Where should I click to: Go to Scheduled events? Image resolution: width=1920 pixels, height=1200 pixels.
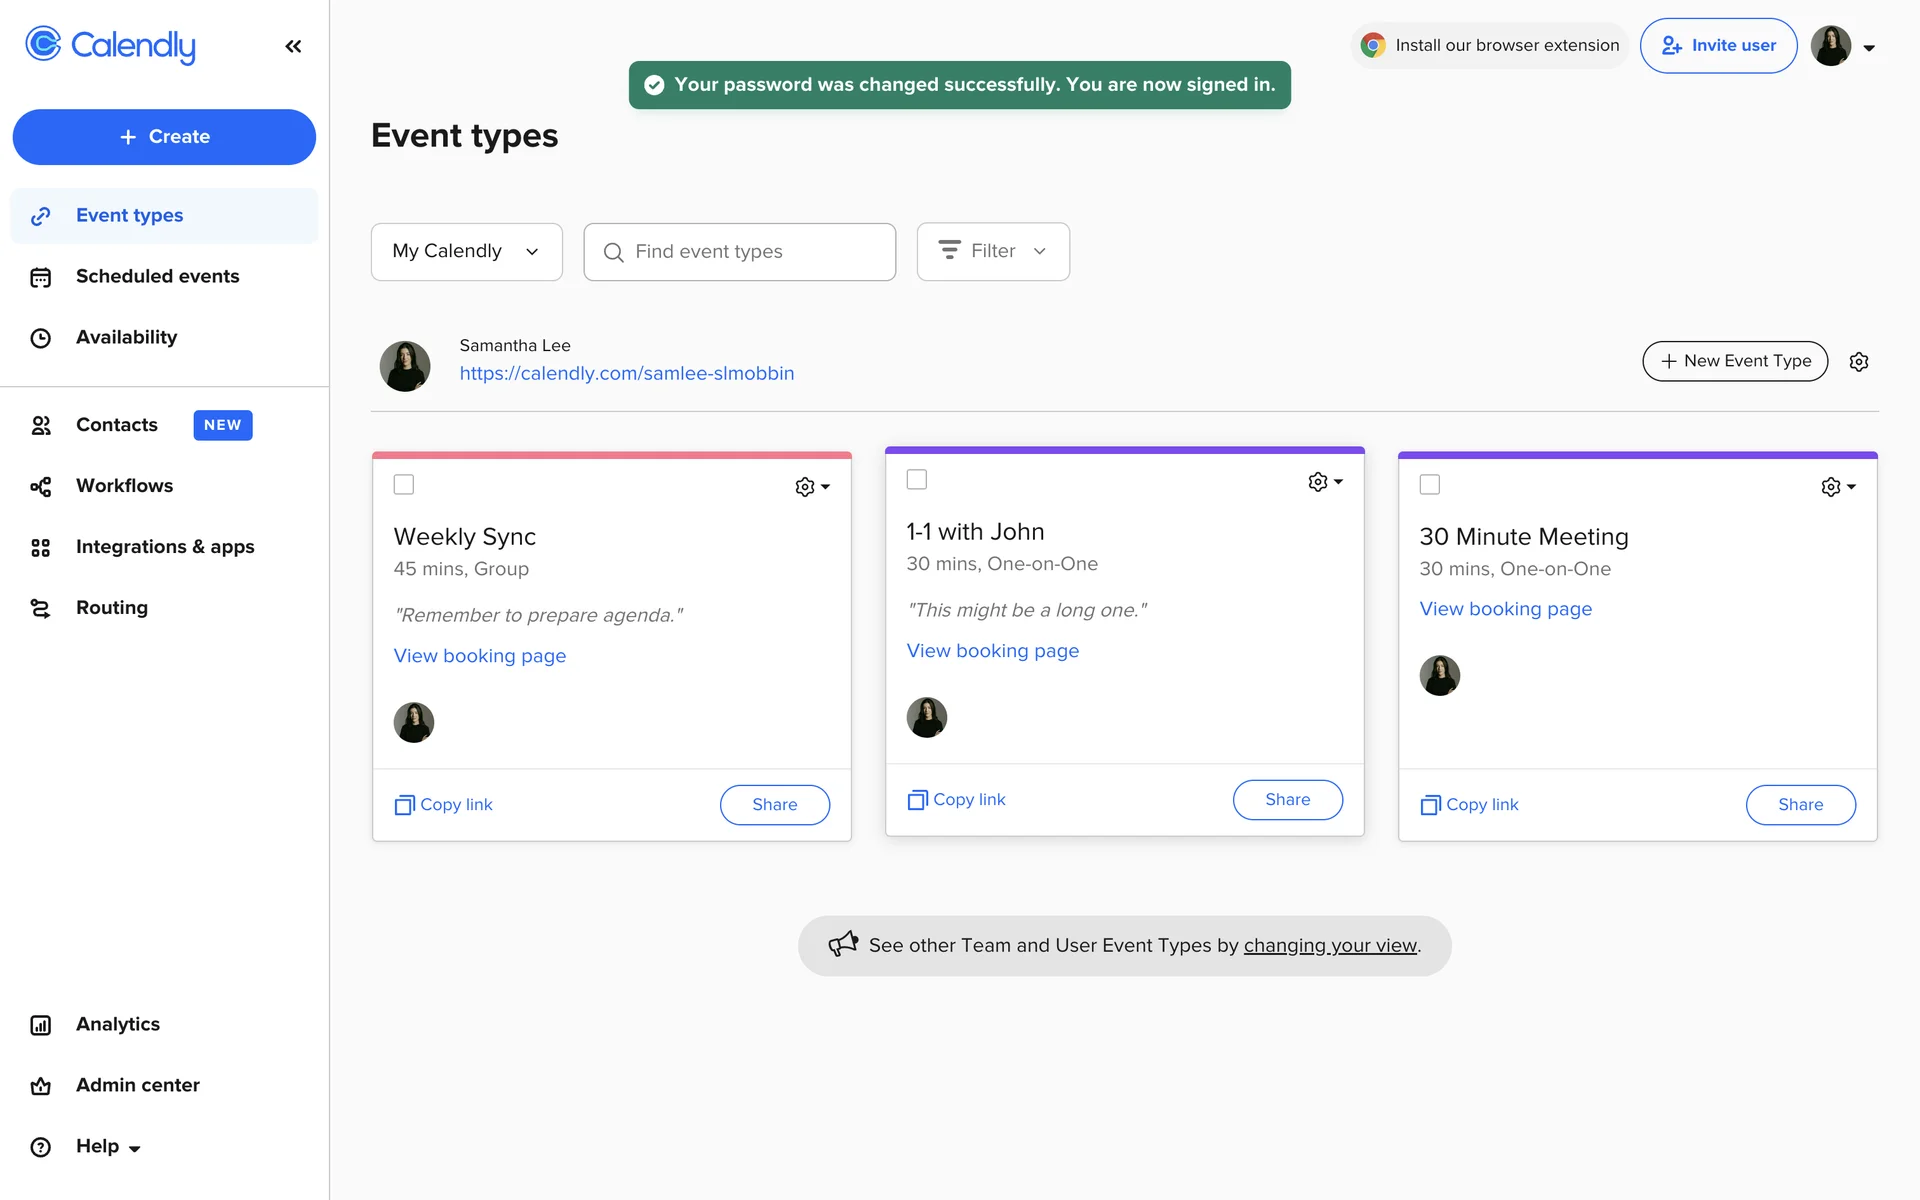[157, 277]
